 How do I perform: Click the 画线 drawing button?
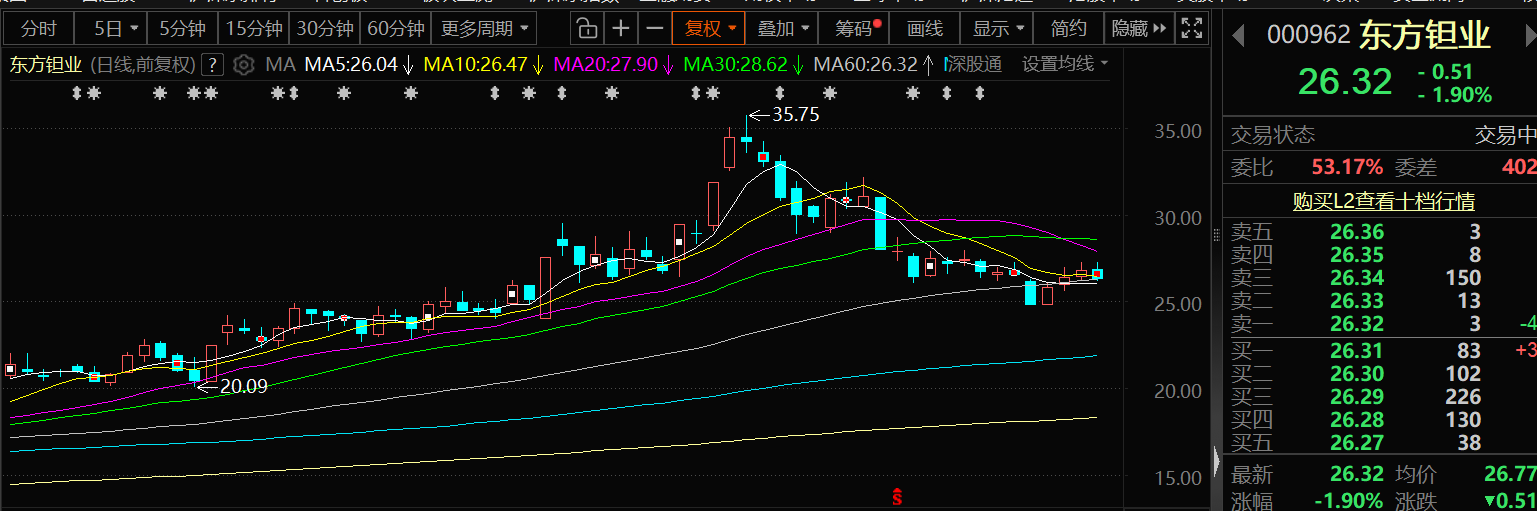(x=925, y=28)
